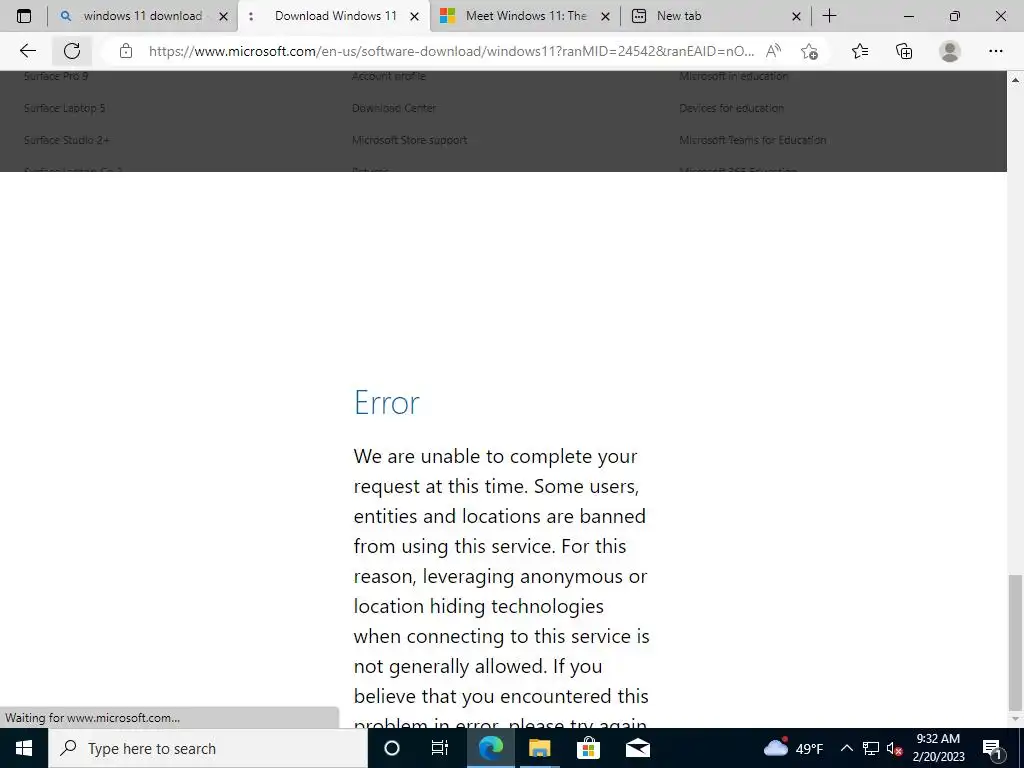This screenshot has width=1024, height=768.
Task: View site information via the lock icon
Action: [126, 51]
